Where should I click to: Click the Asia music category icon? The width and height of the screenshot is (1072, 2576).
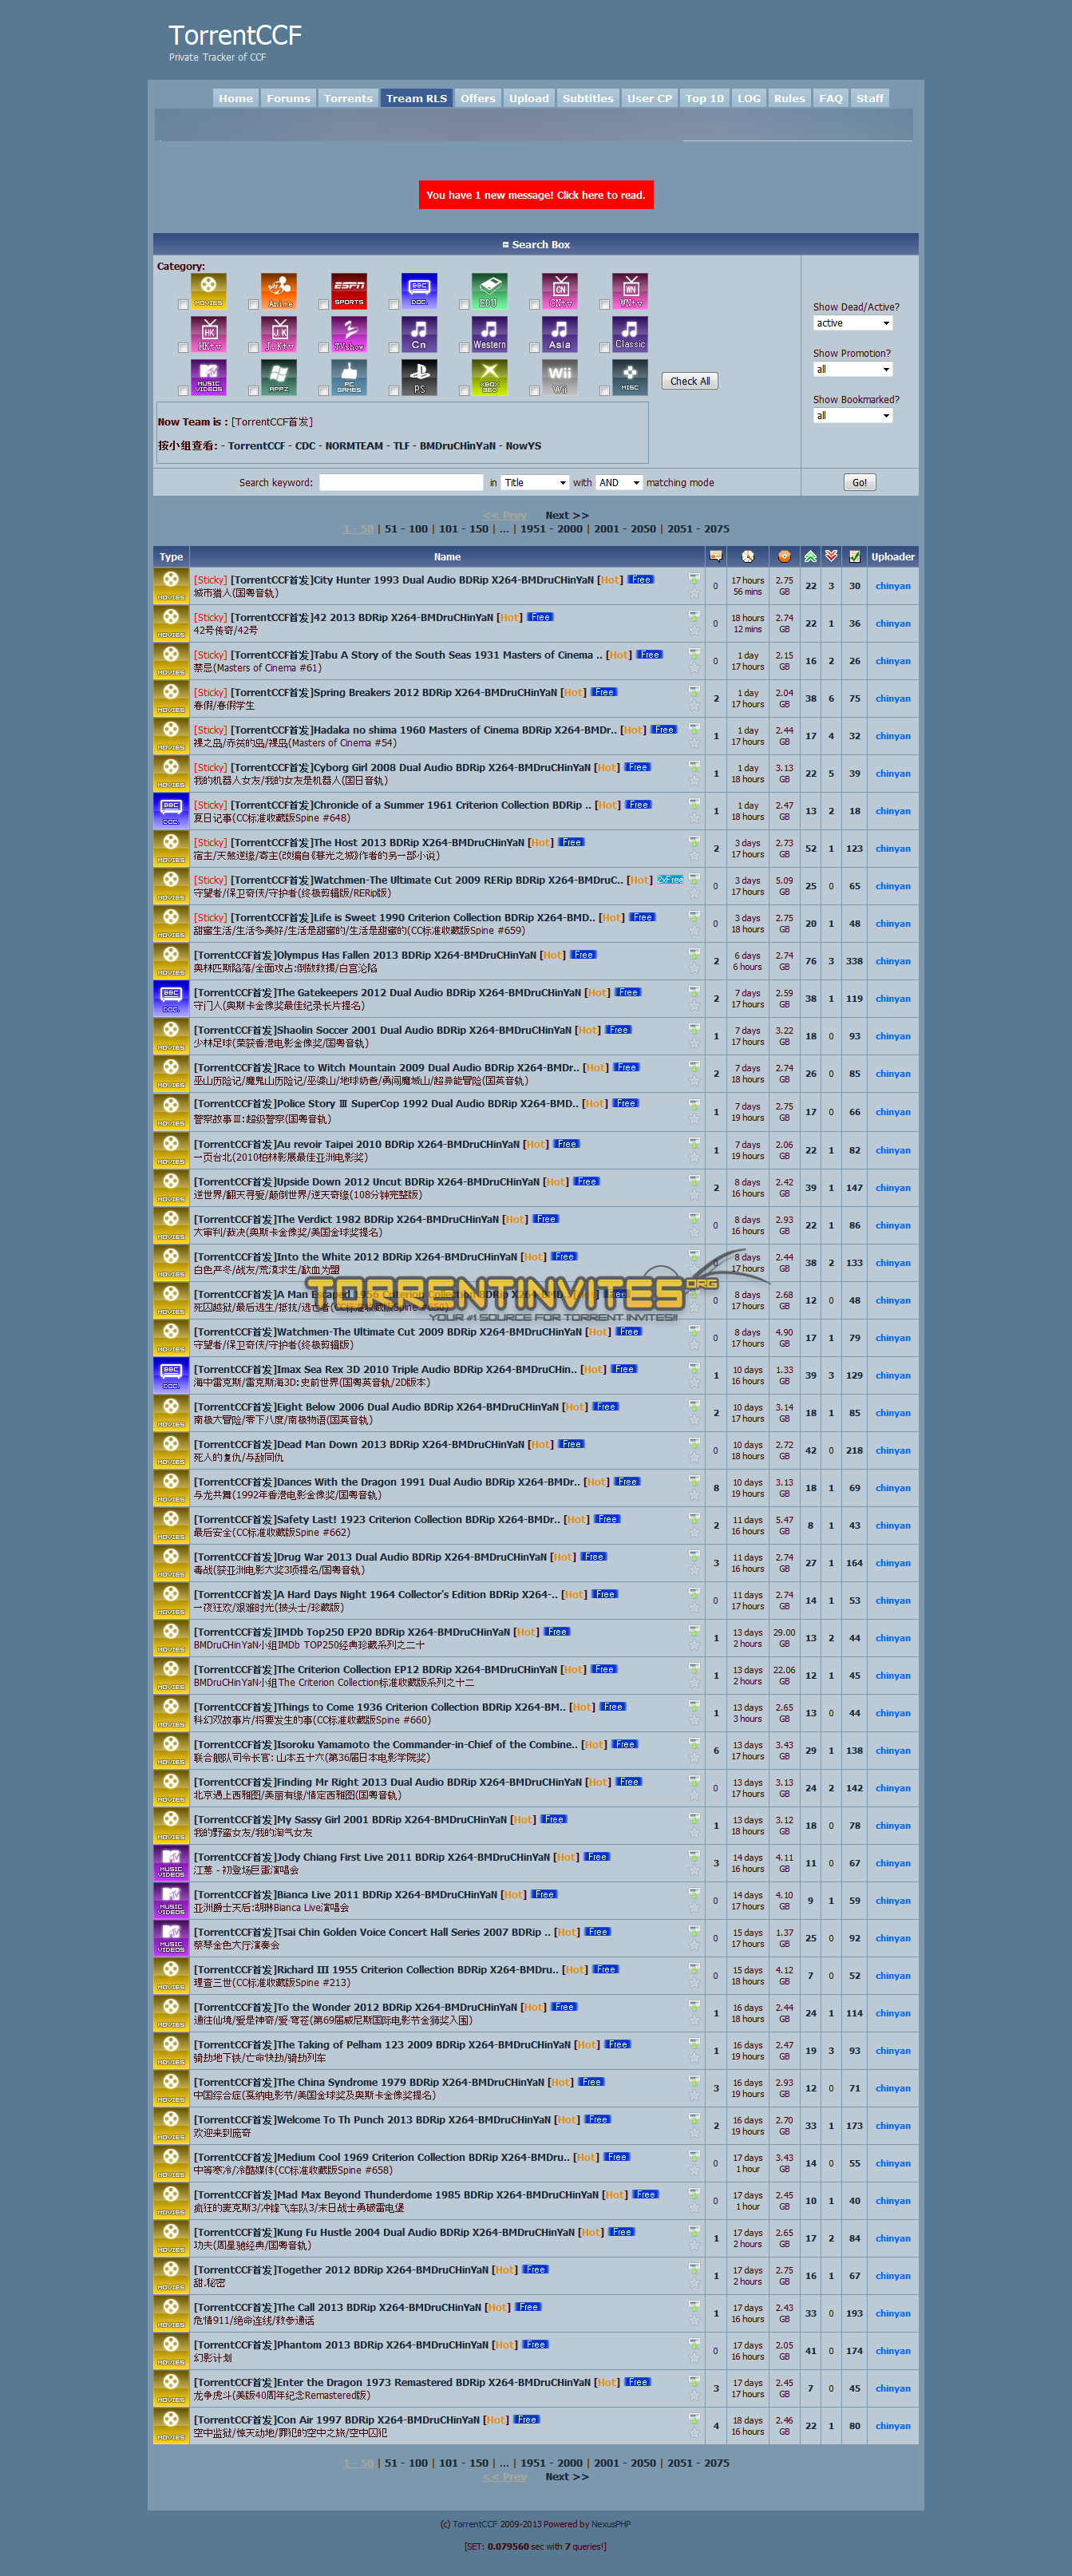[560, 334]
